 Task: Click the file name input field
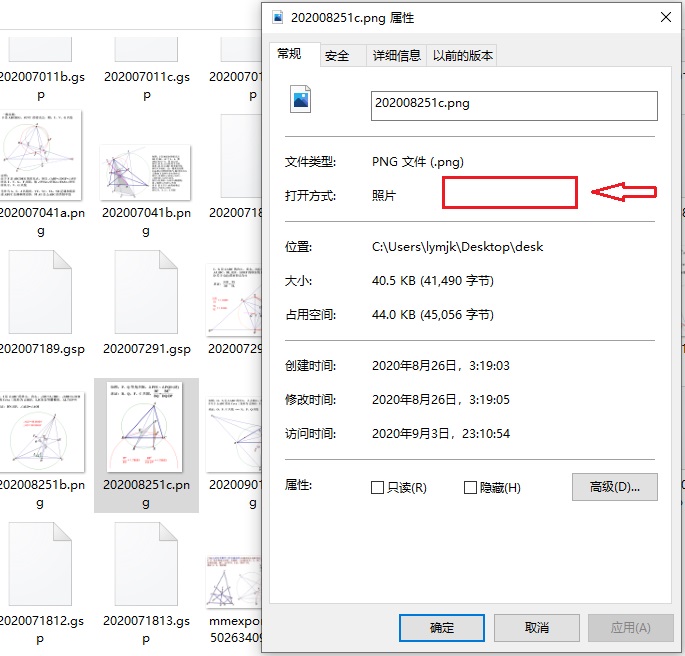pos(514,106)
